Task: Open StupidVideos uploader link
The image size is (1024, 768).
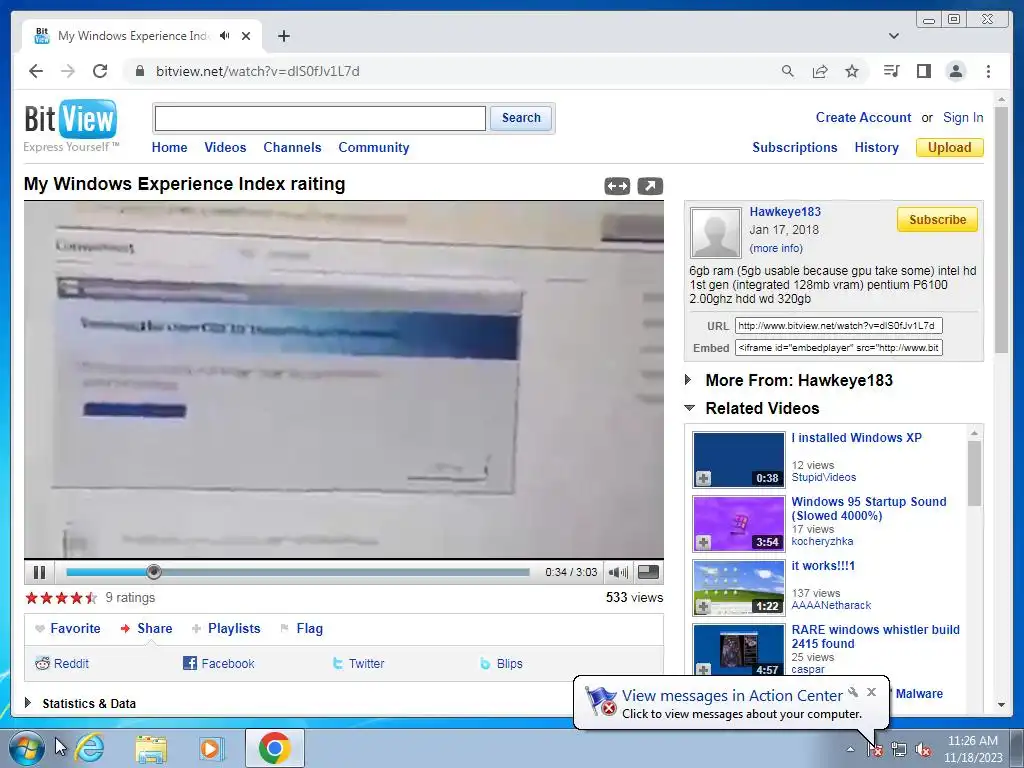Action: (x=824, y=477)
